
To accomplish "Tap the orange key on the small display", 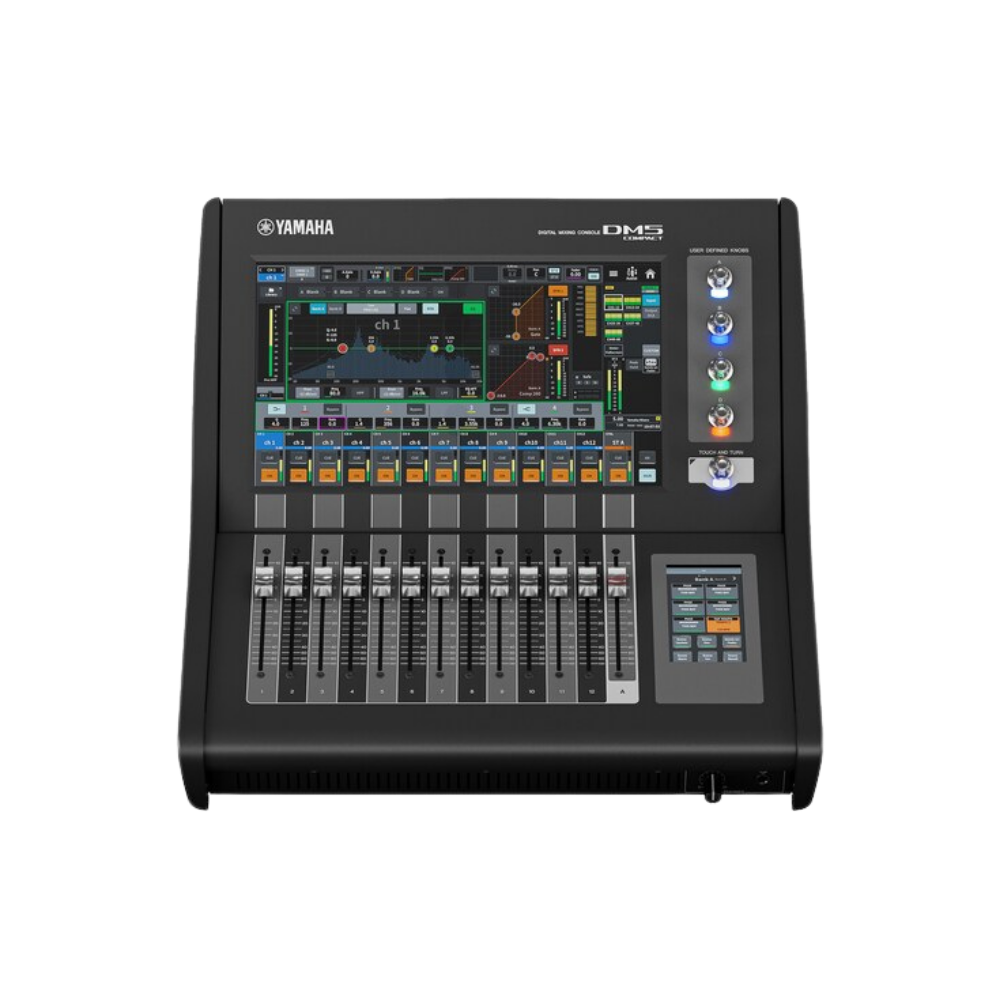I will pos(723,625).
